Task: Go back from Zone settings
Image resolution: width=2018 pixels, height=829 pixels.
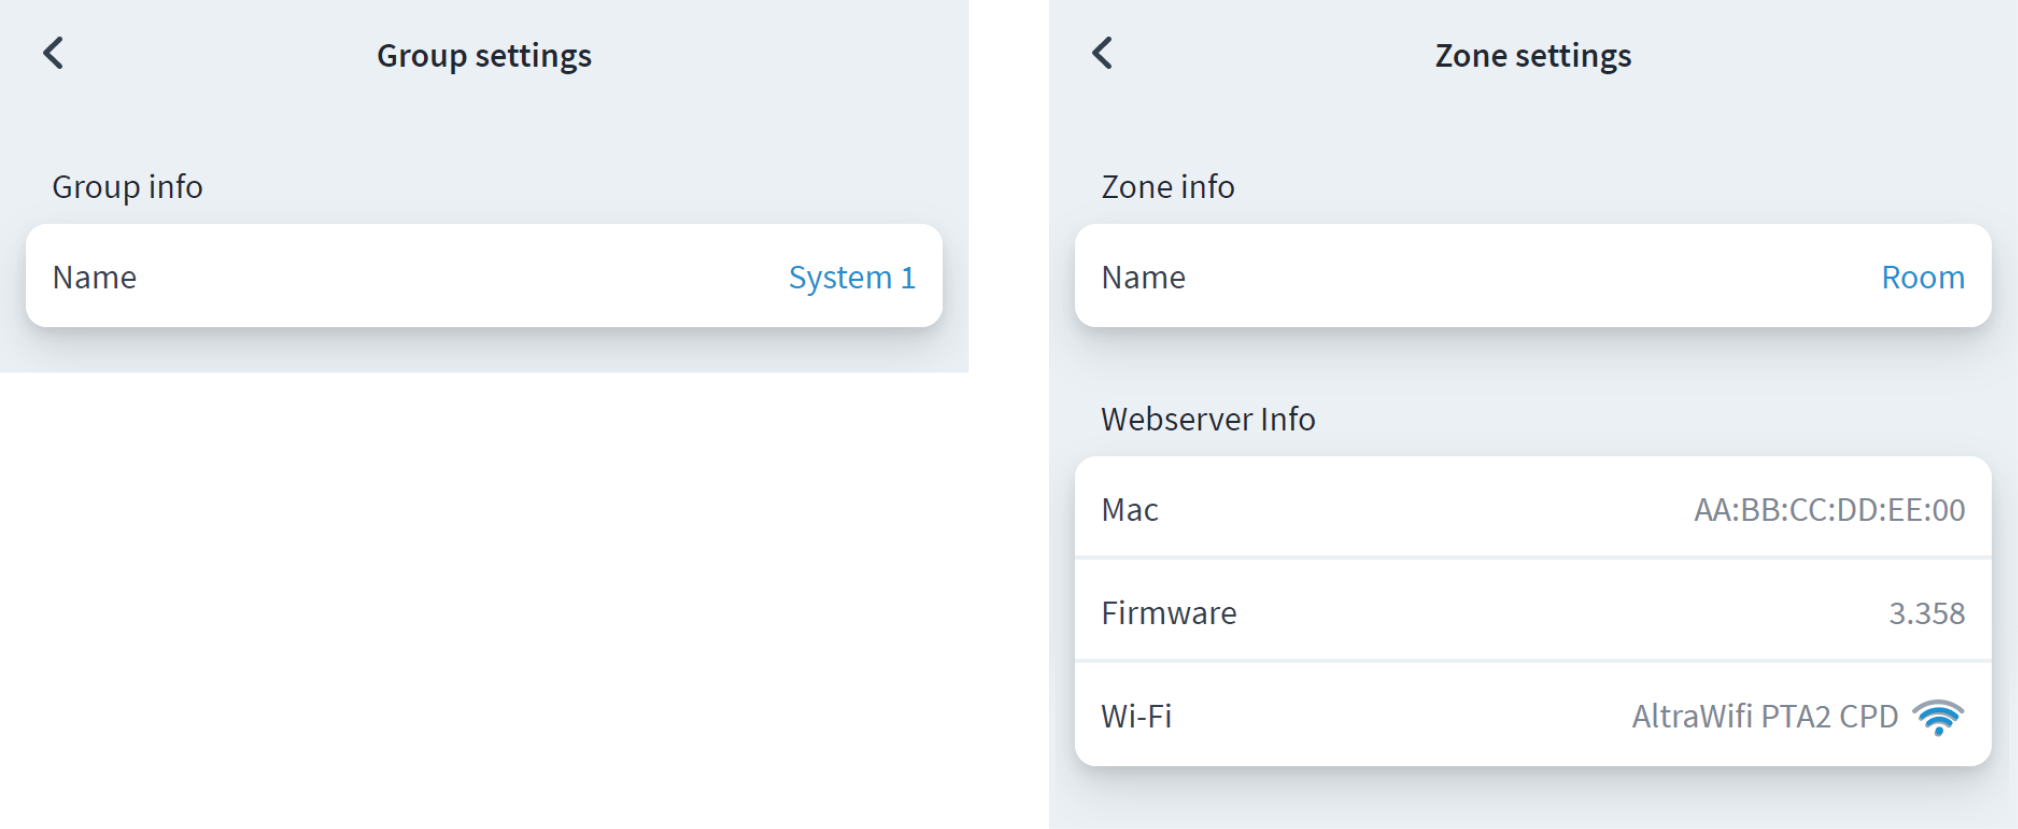Action: tap(1102, 54)
